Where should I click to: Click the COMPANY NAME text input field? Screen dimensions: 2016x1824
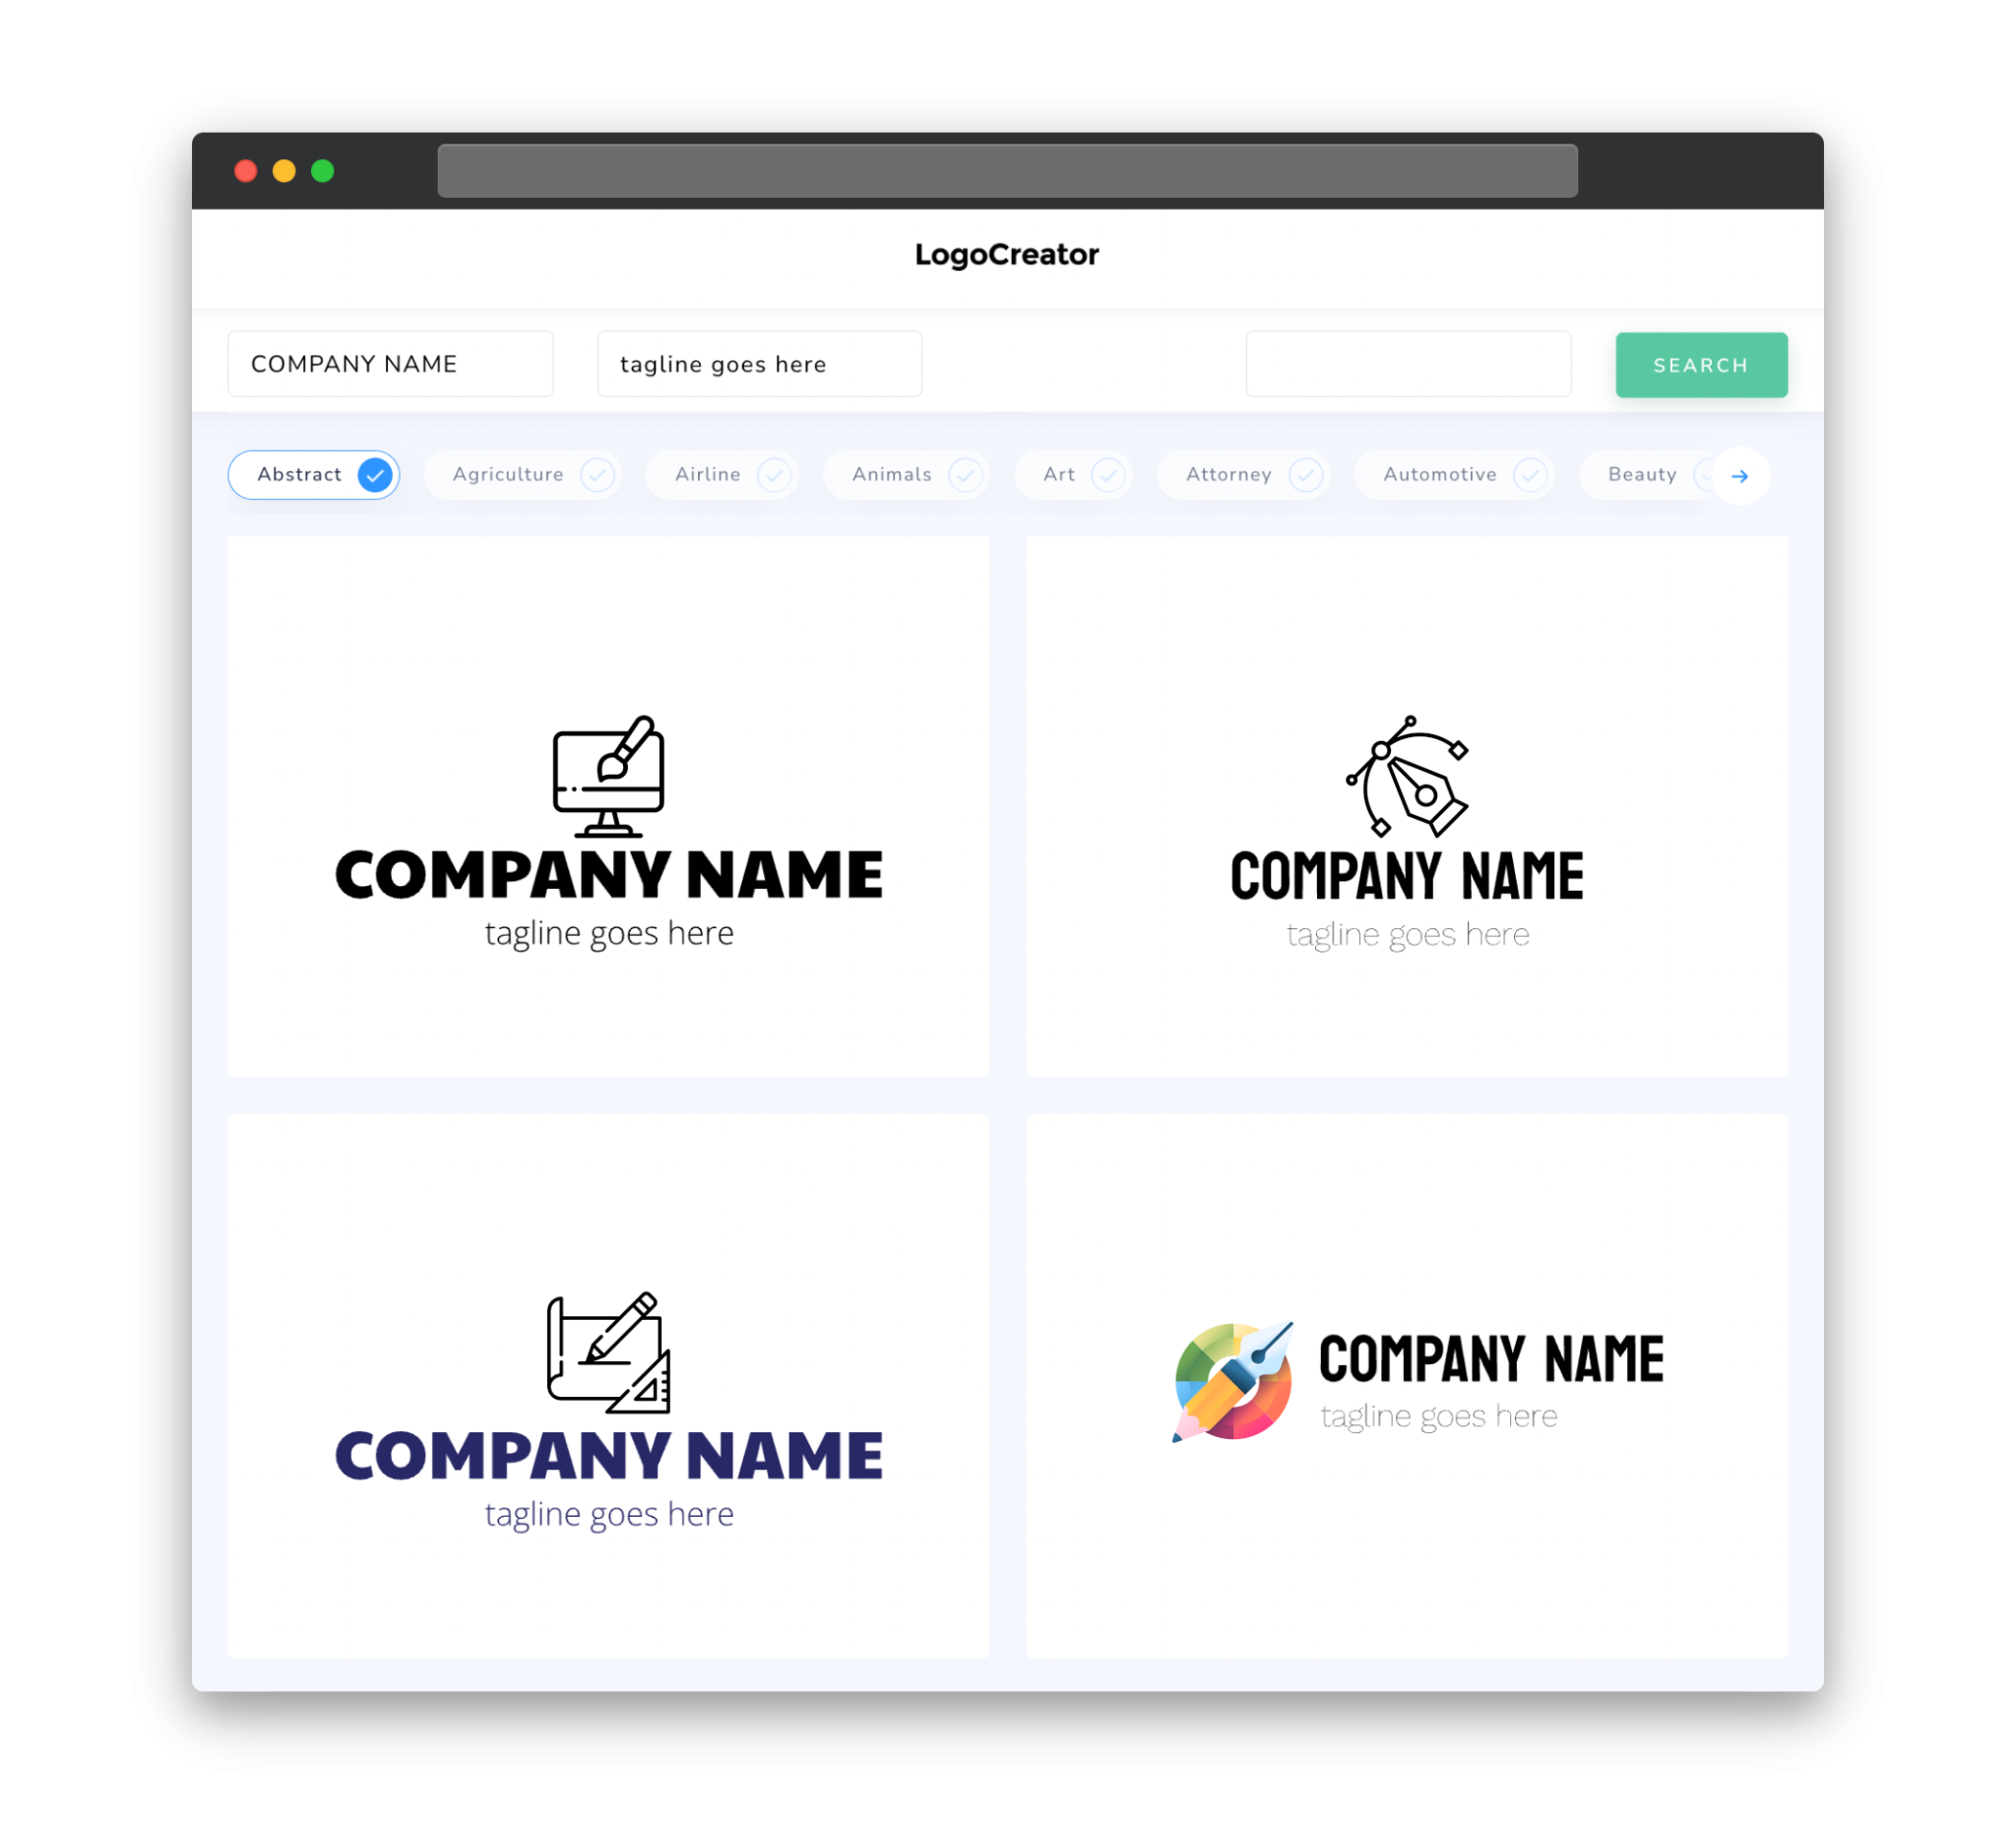(392, 363)
